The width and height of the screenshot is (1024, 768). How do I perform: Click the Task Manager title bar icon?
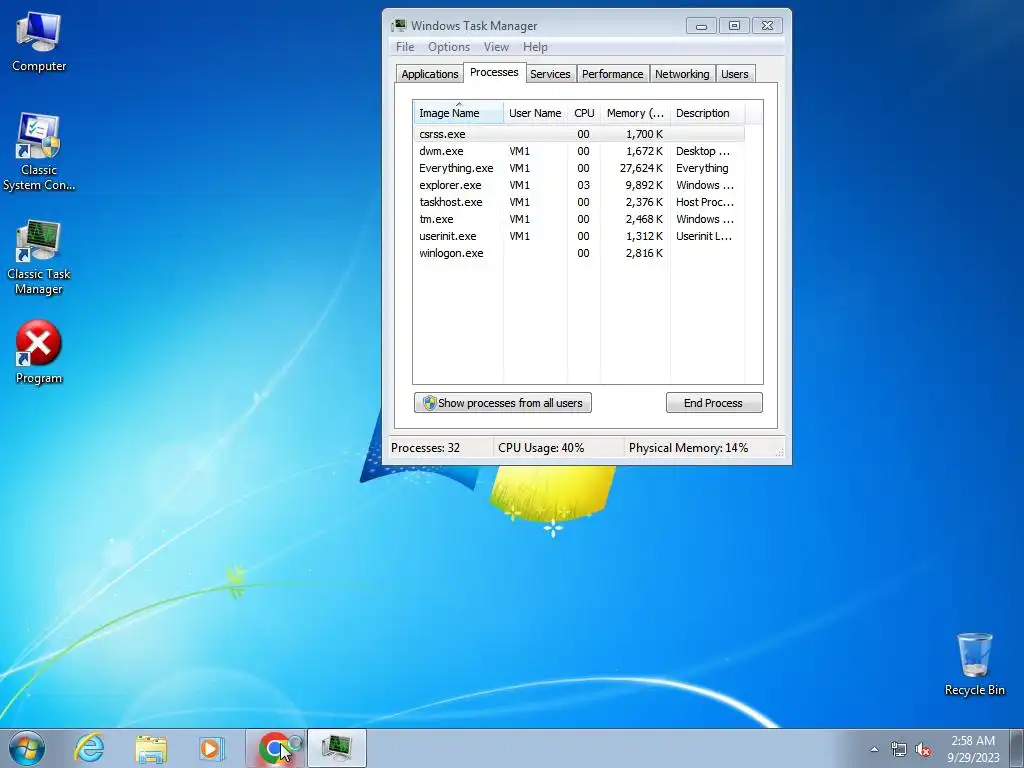pyautogui.click(x=398, y=25)
